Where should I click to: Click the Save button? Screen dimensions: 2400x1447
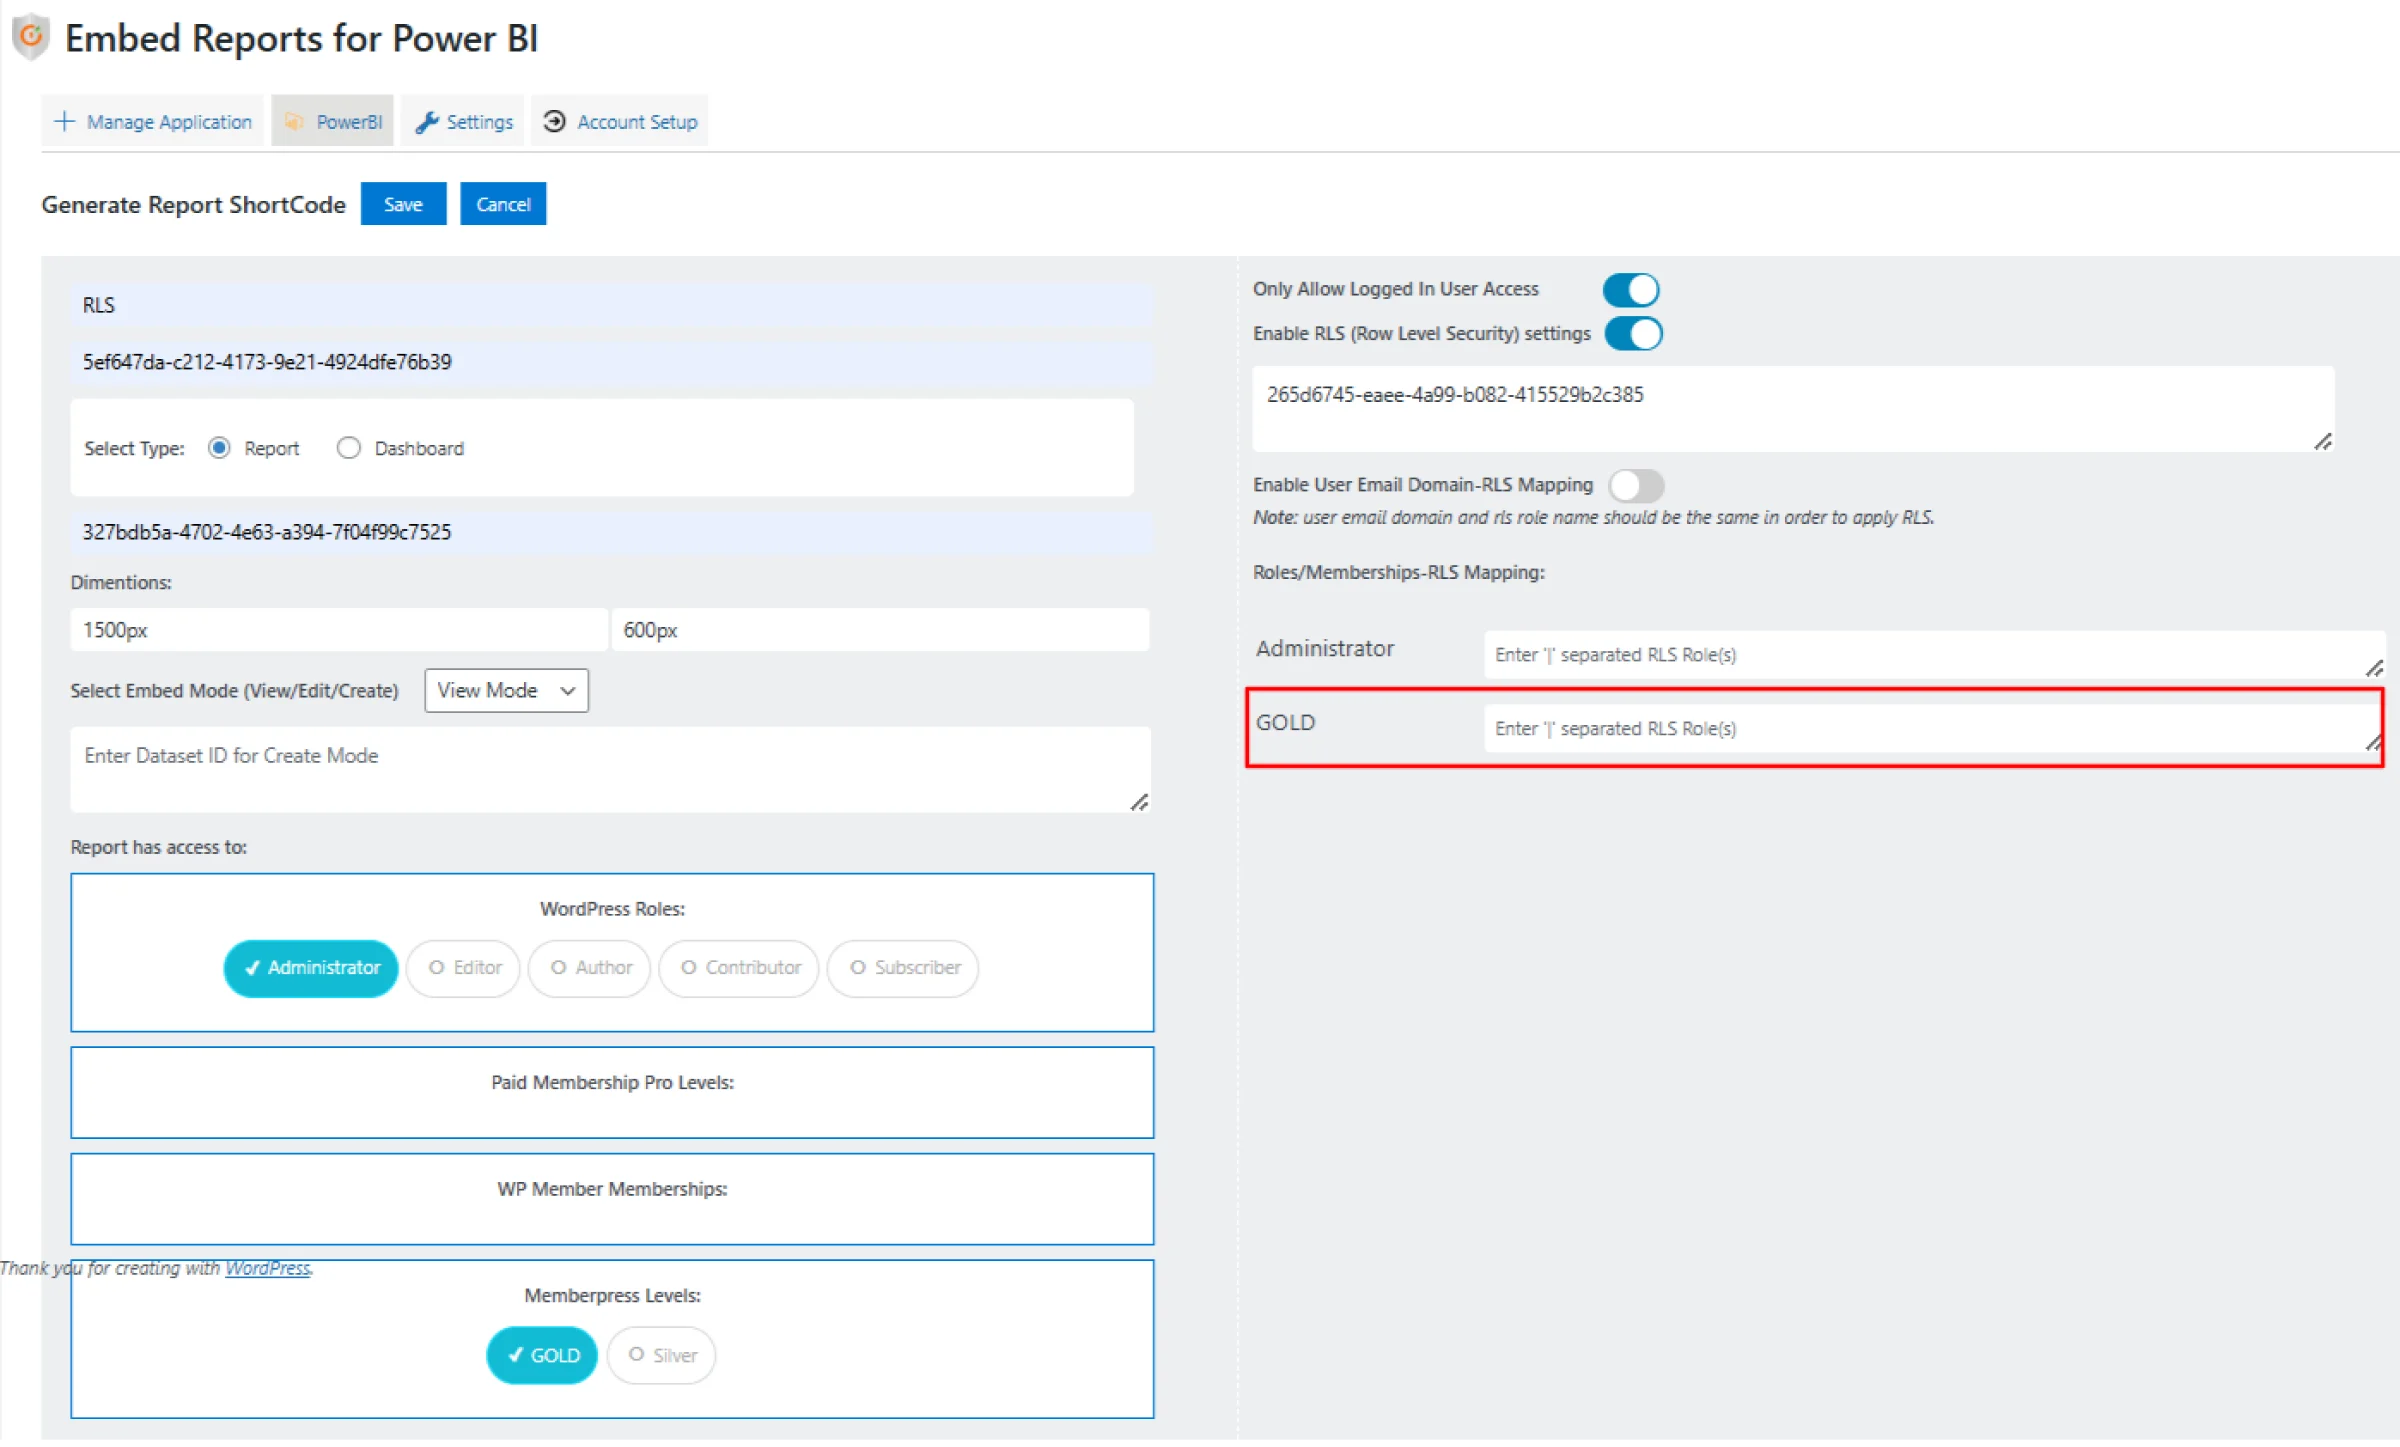[x=401, y=202]
